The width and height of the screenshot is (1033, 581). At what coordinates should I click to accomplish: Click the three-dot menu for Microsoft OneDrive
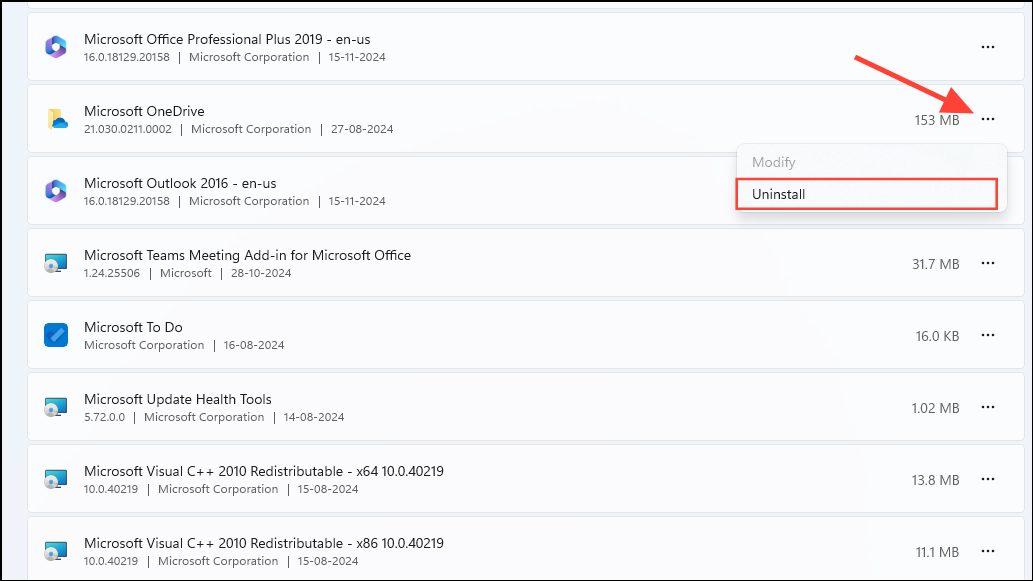click(988, 119)
